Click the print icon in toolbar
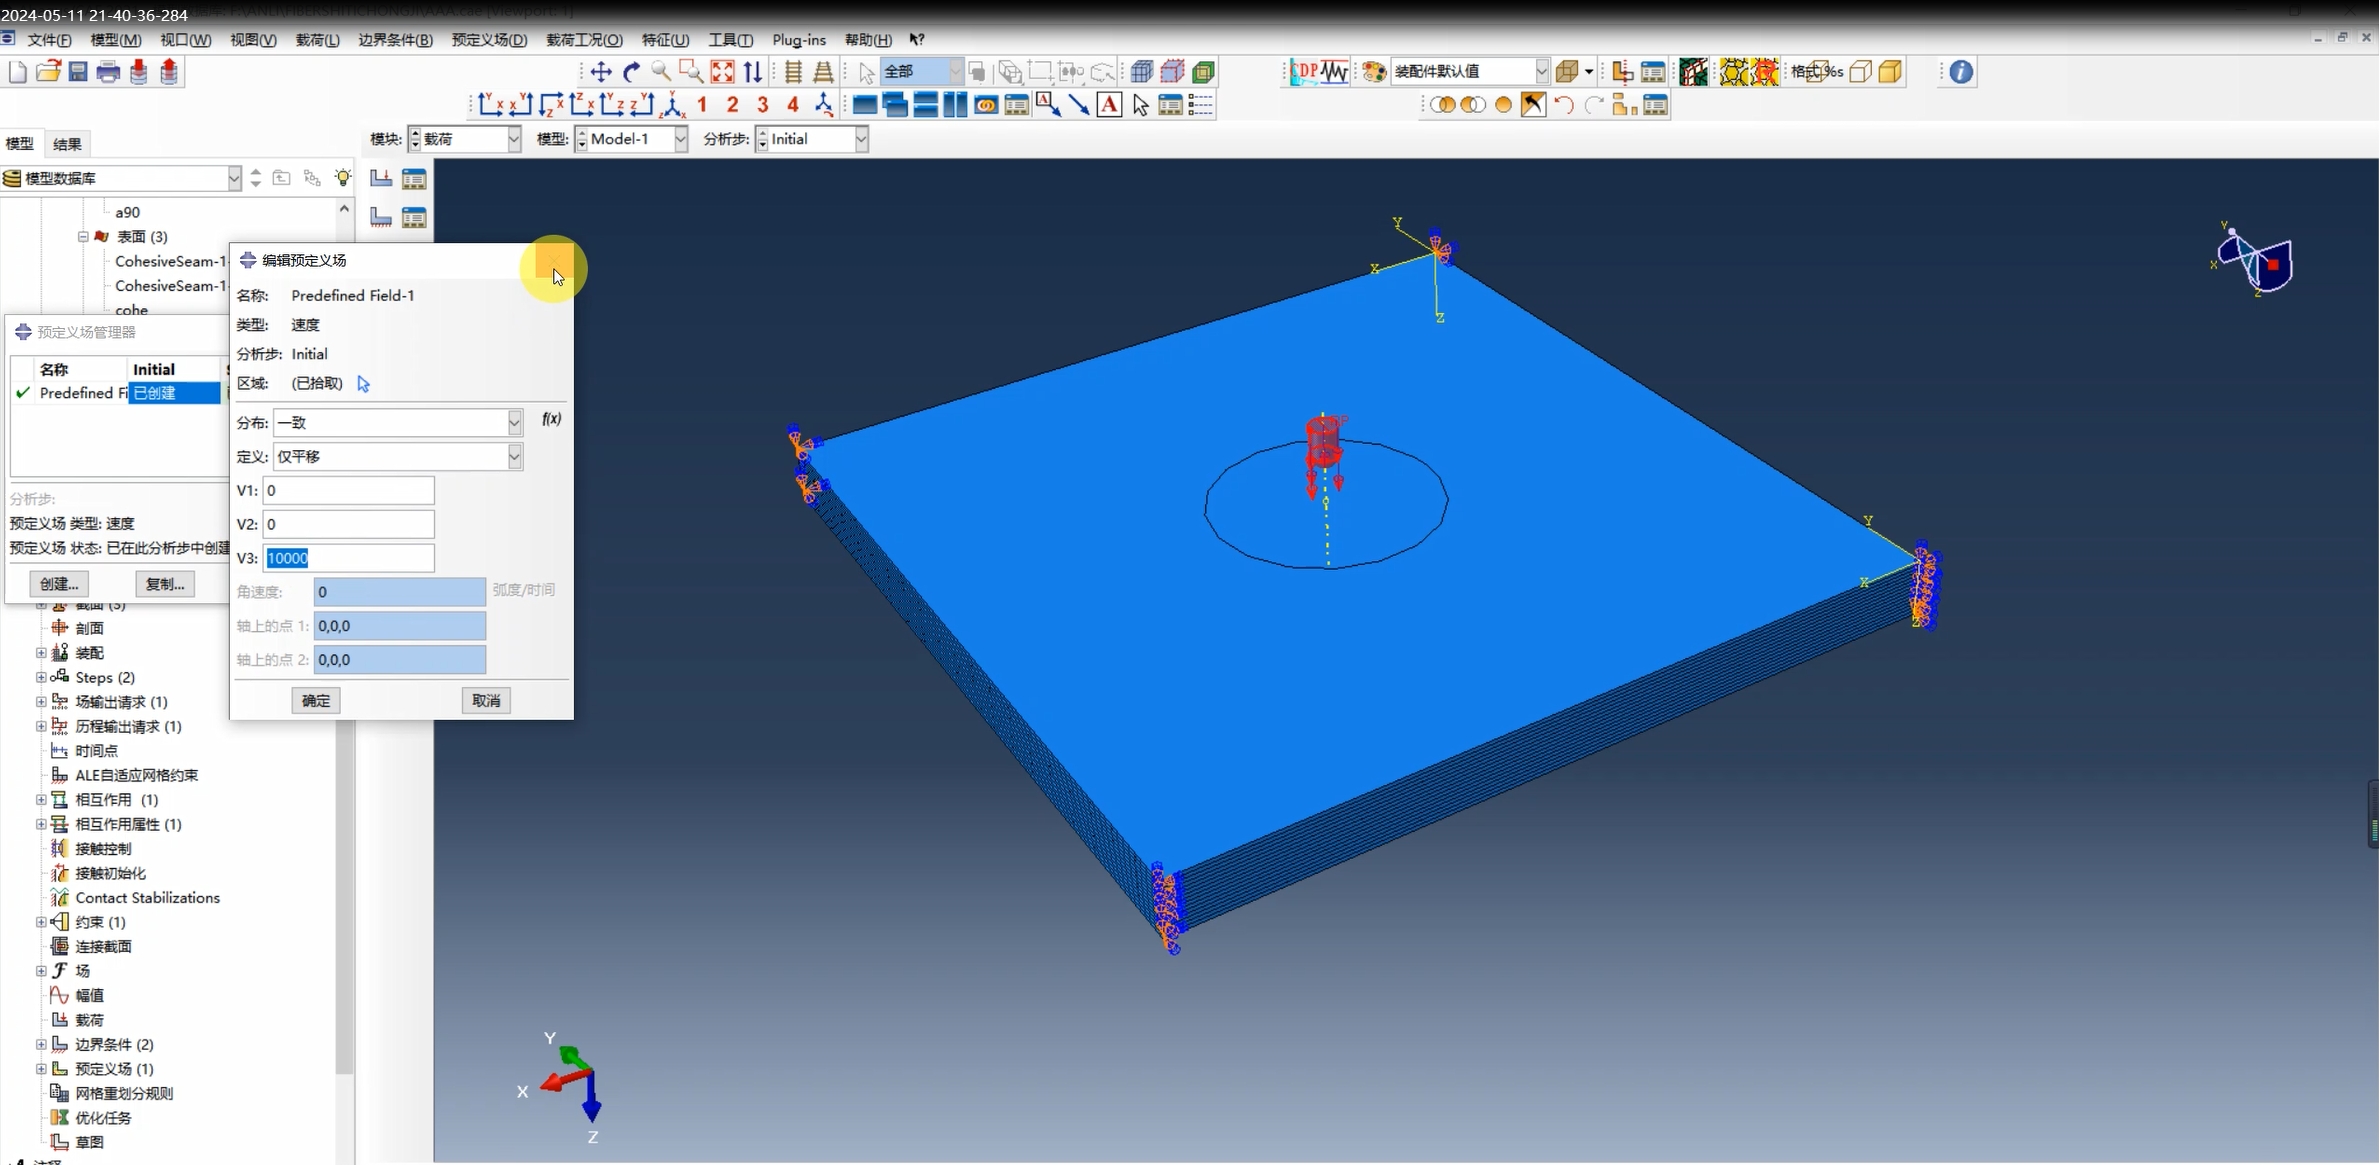Image resolution: width=2379 pixels, height=1165 pixels. [108, 72]
